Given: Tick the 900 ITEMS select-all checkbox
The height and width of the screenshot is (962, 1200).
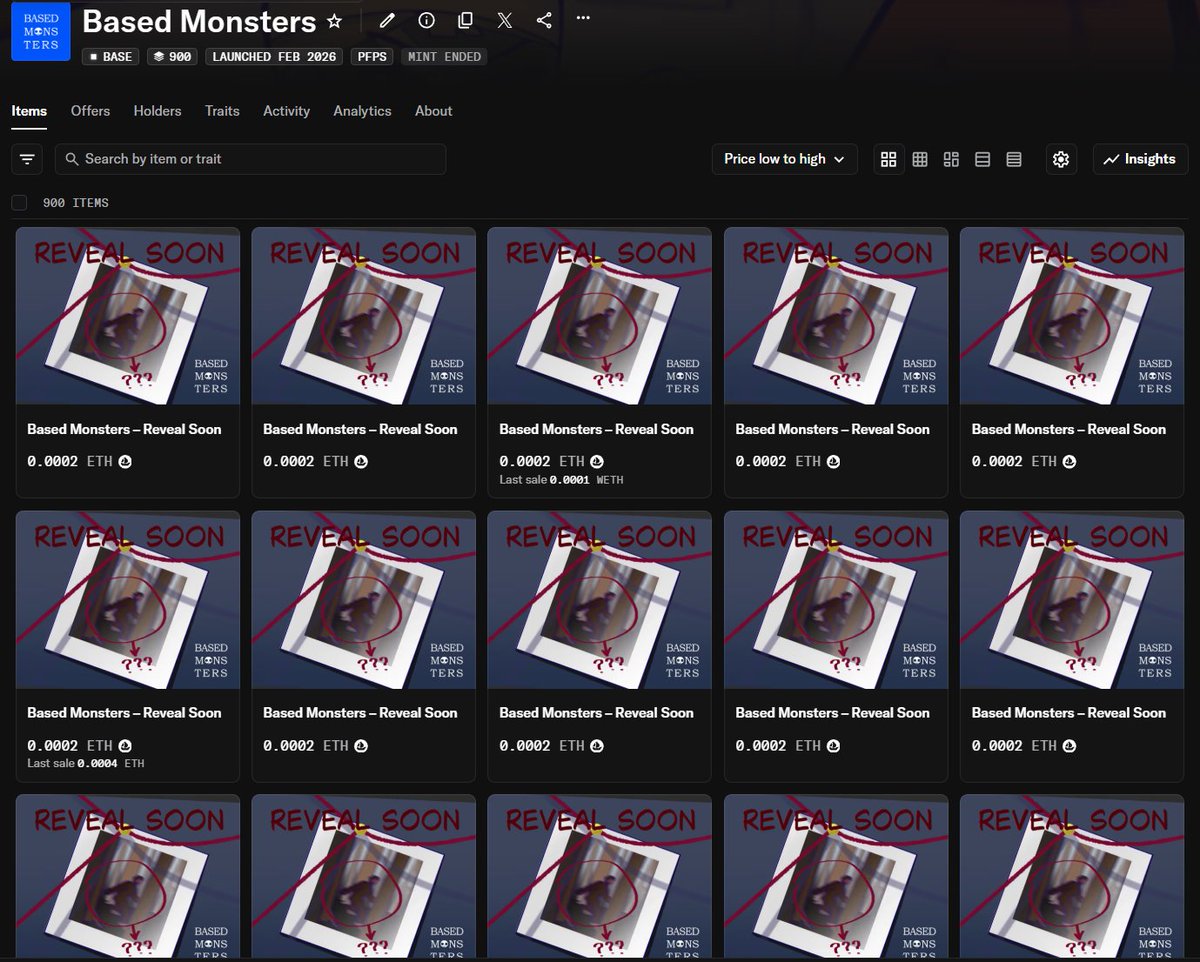Looking at the screenshot, I should click(20, 203).
